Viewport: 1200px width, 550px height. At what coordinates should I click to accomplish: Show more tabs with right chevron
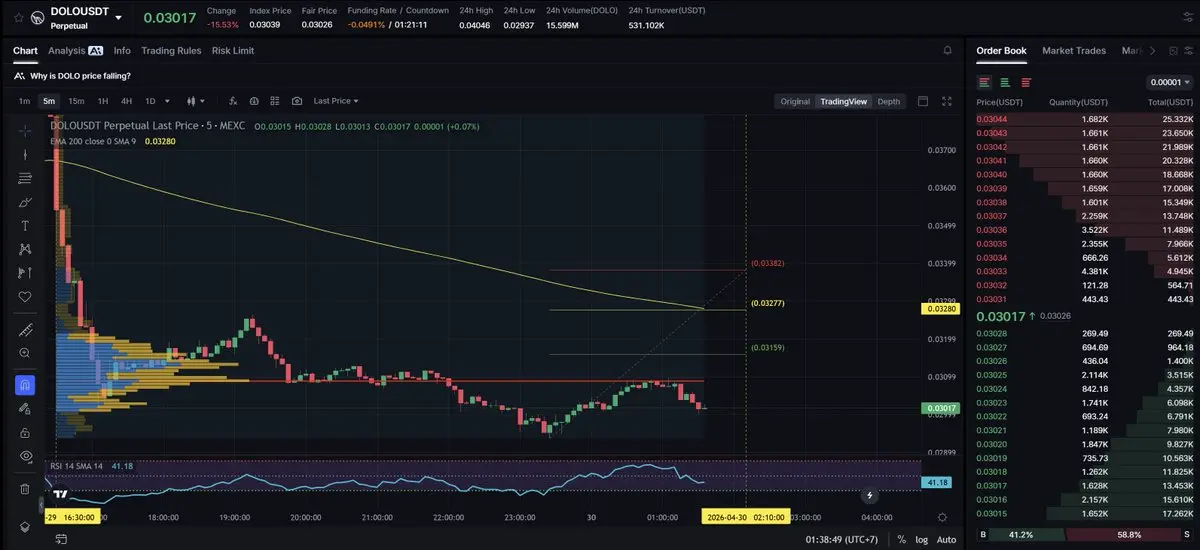point(1152,50)
